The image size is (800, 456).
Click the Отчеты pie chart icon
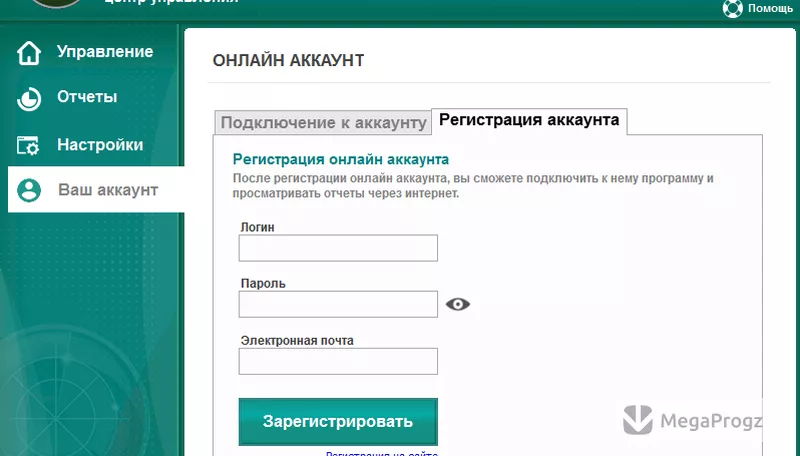point(29,99)
